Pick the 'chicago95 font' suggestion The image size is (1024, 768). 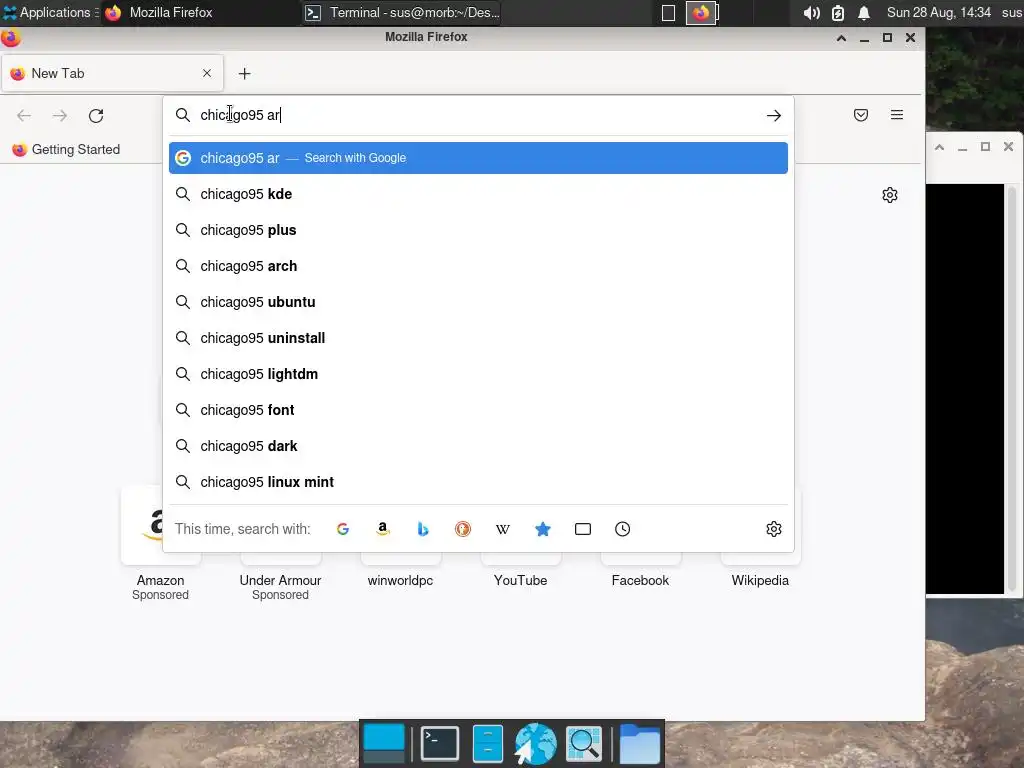pos(478,409)
